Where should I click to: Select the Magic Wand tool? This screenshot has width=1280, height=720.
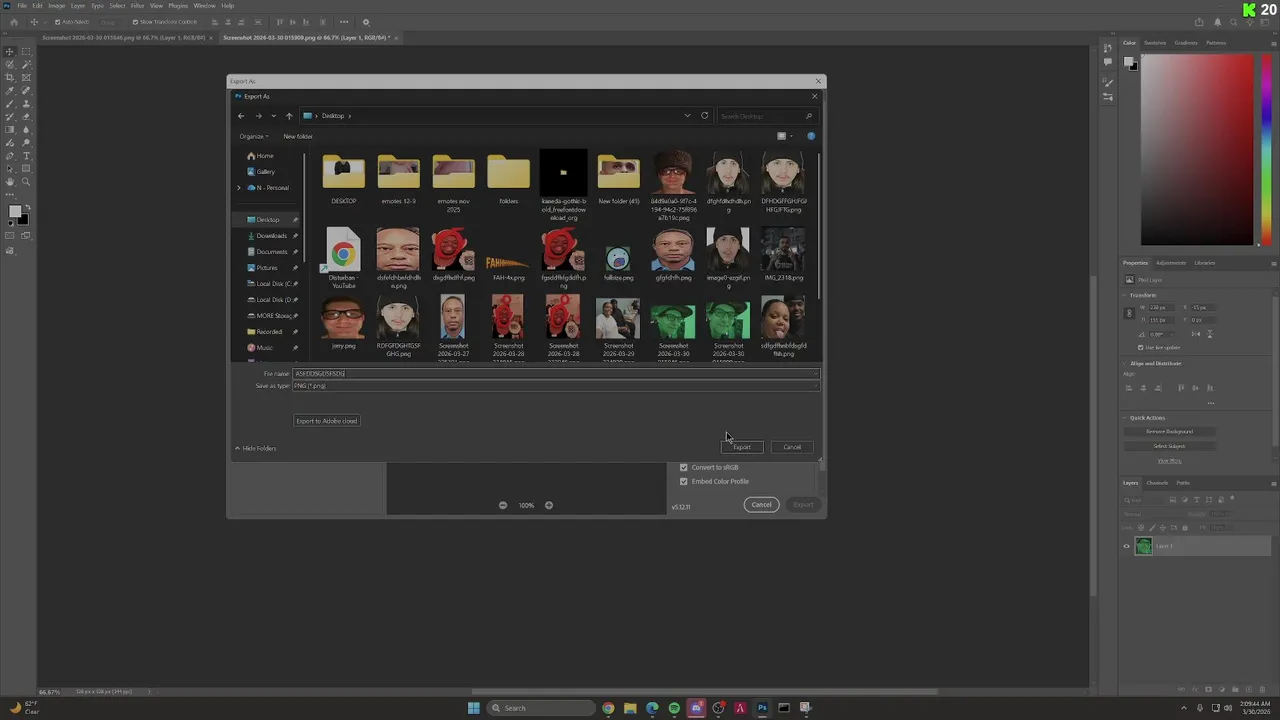click(x=26, y=65)
